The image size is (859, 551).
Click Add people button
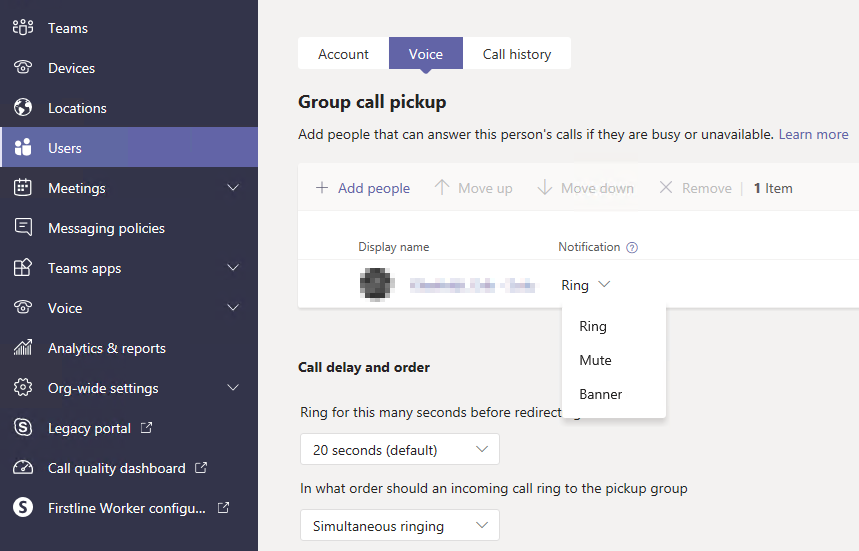363,188
